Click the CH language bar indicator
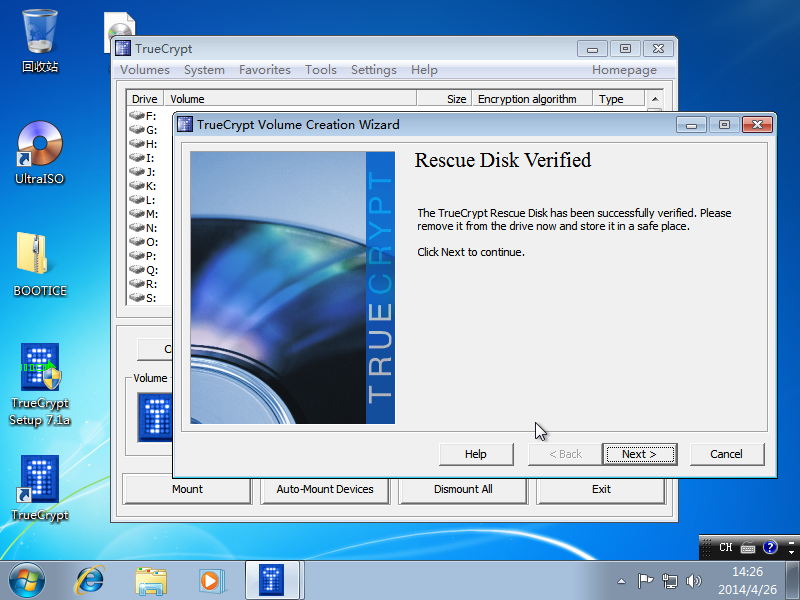 (726, 547)
